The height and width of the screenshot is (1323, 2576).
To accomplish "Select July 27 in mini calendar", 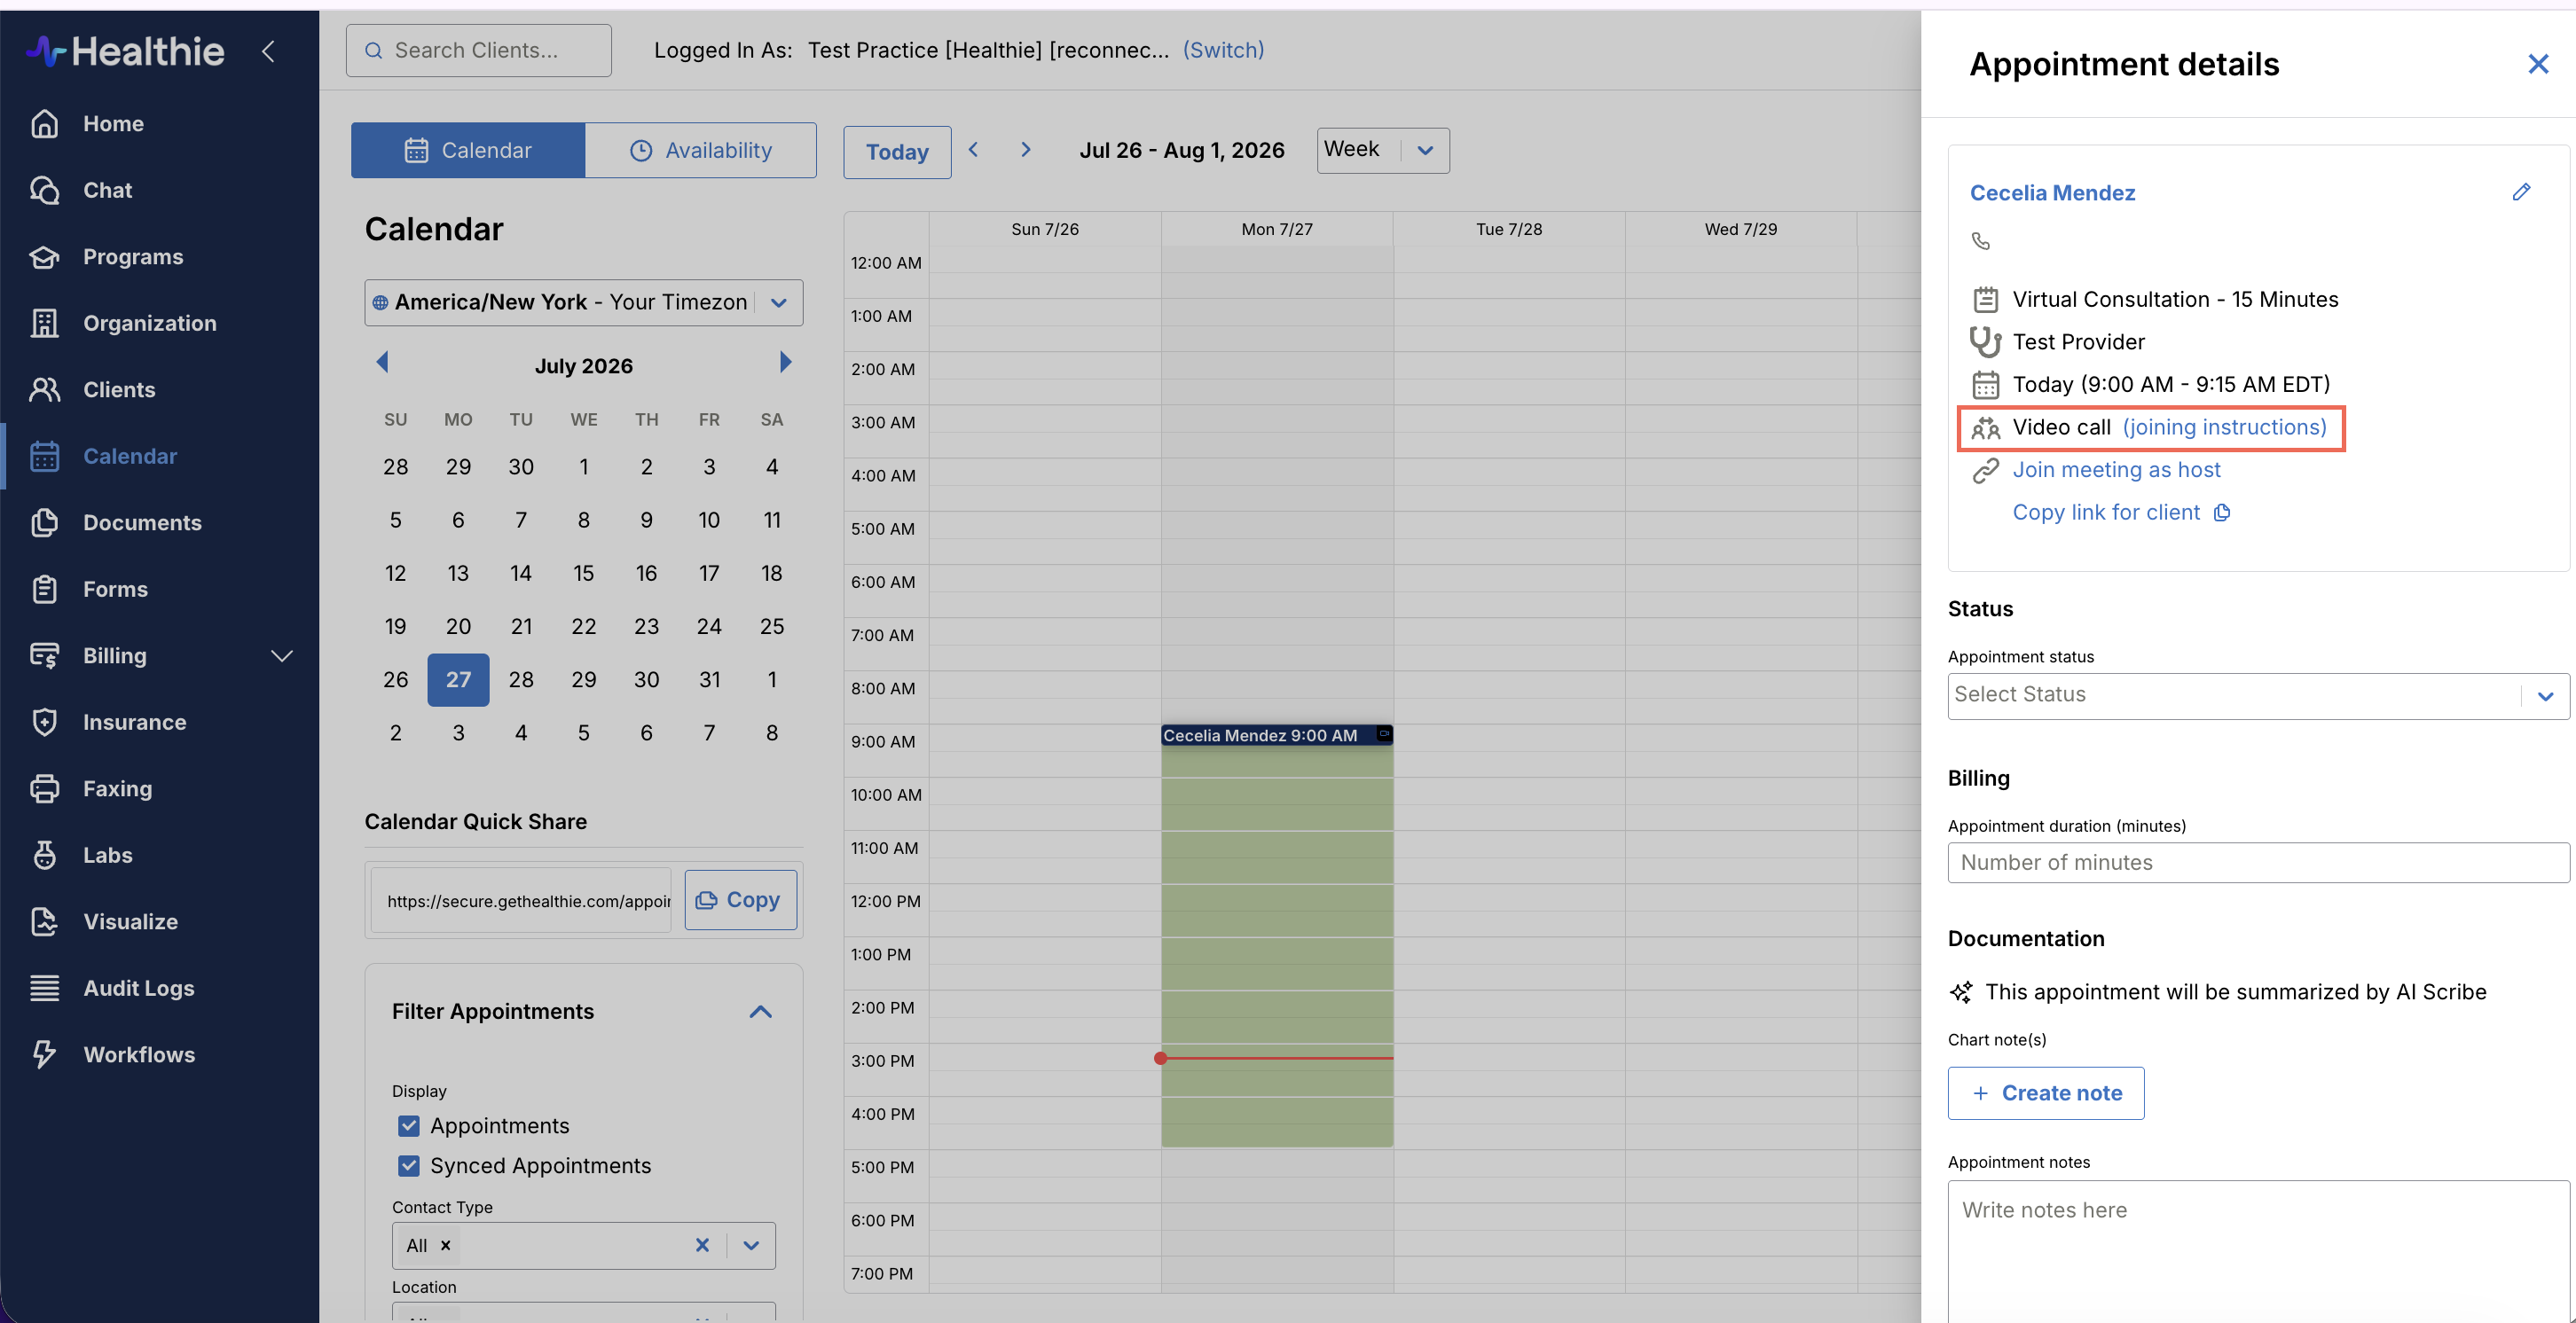I will [458, 680].
